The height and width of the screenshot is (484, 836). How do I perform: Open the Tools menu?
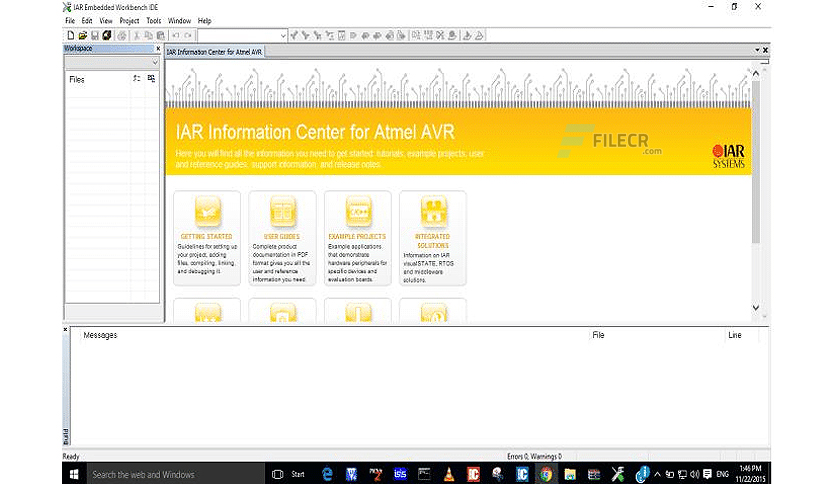[x=154, y=21]
